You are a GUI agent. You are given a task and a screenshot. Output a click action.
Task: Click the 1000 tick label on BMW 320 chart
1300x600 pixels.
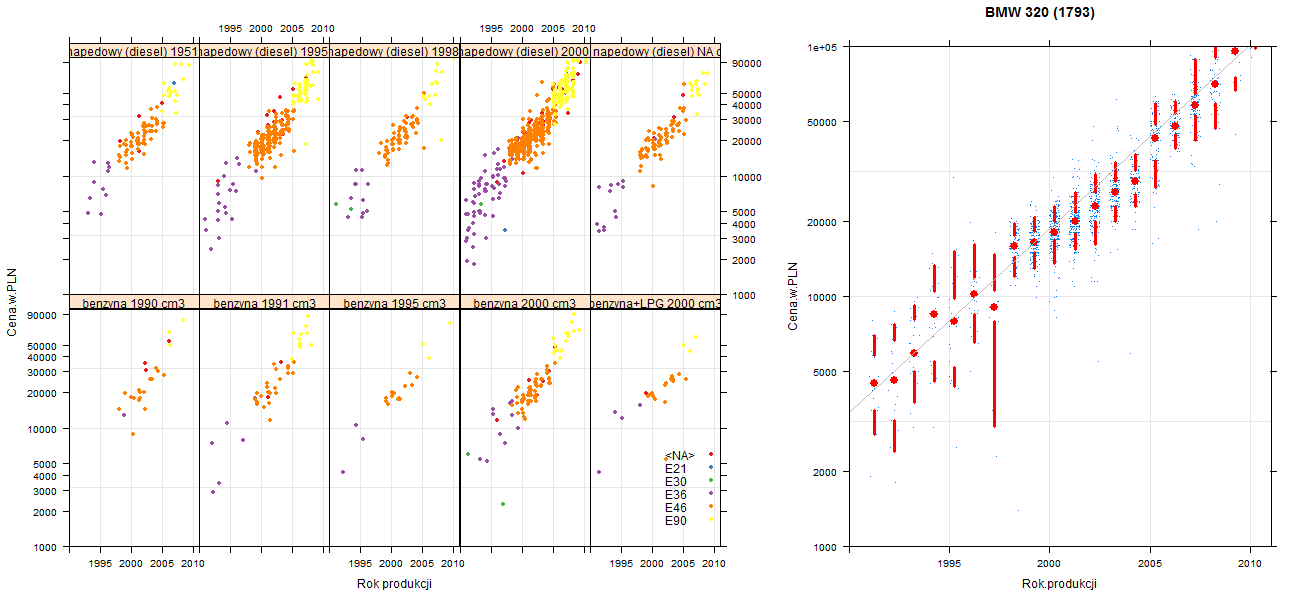[x=825, y=547]
